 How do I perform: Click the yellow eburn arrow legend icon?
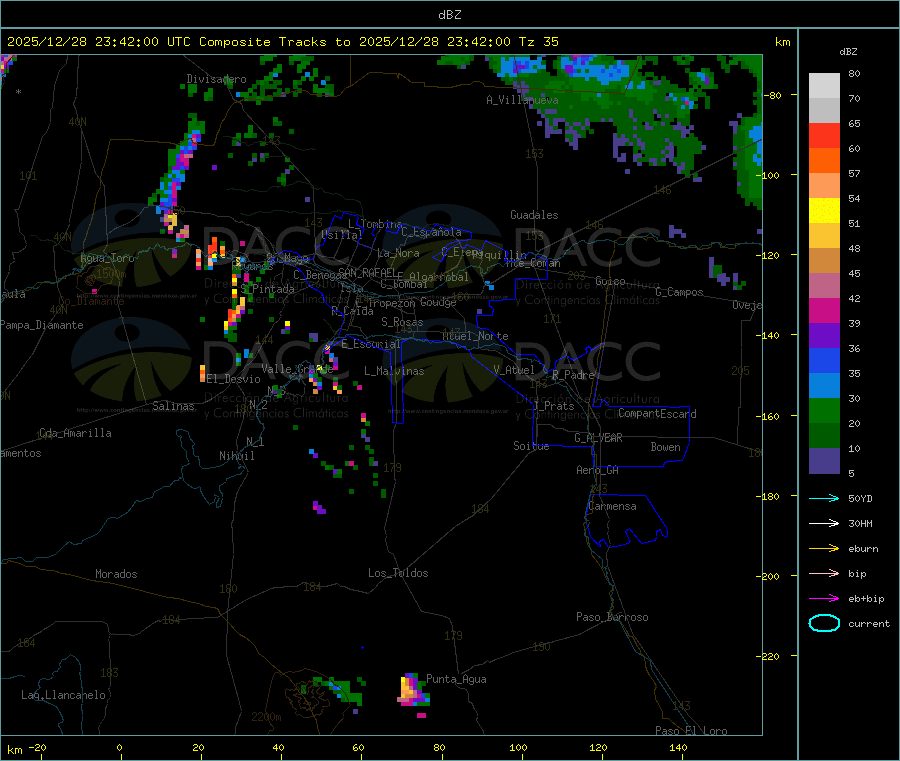coord(824,548)
